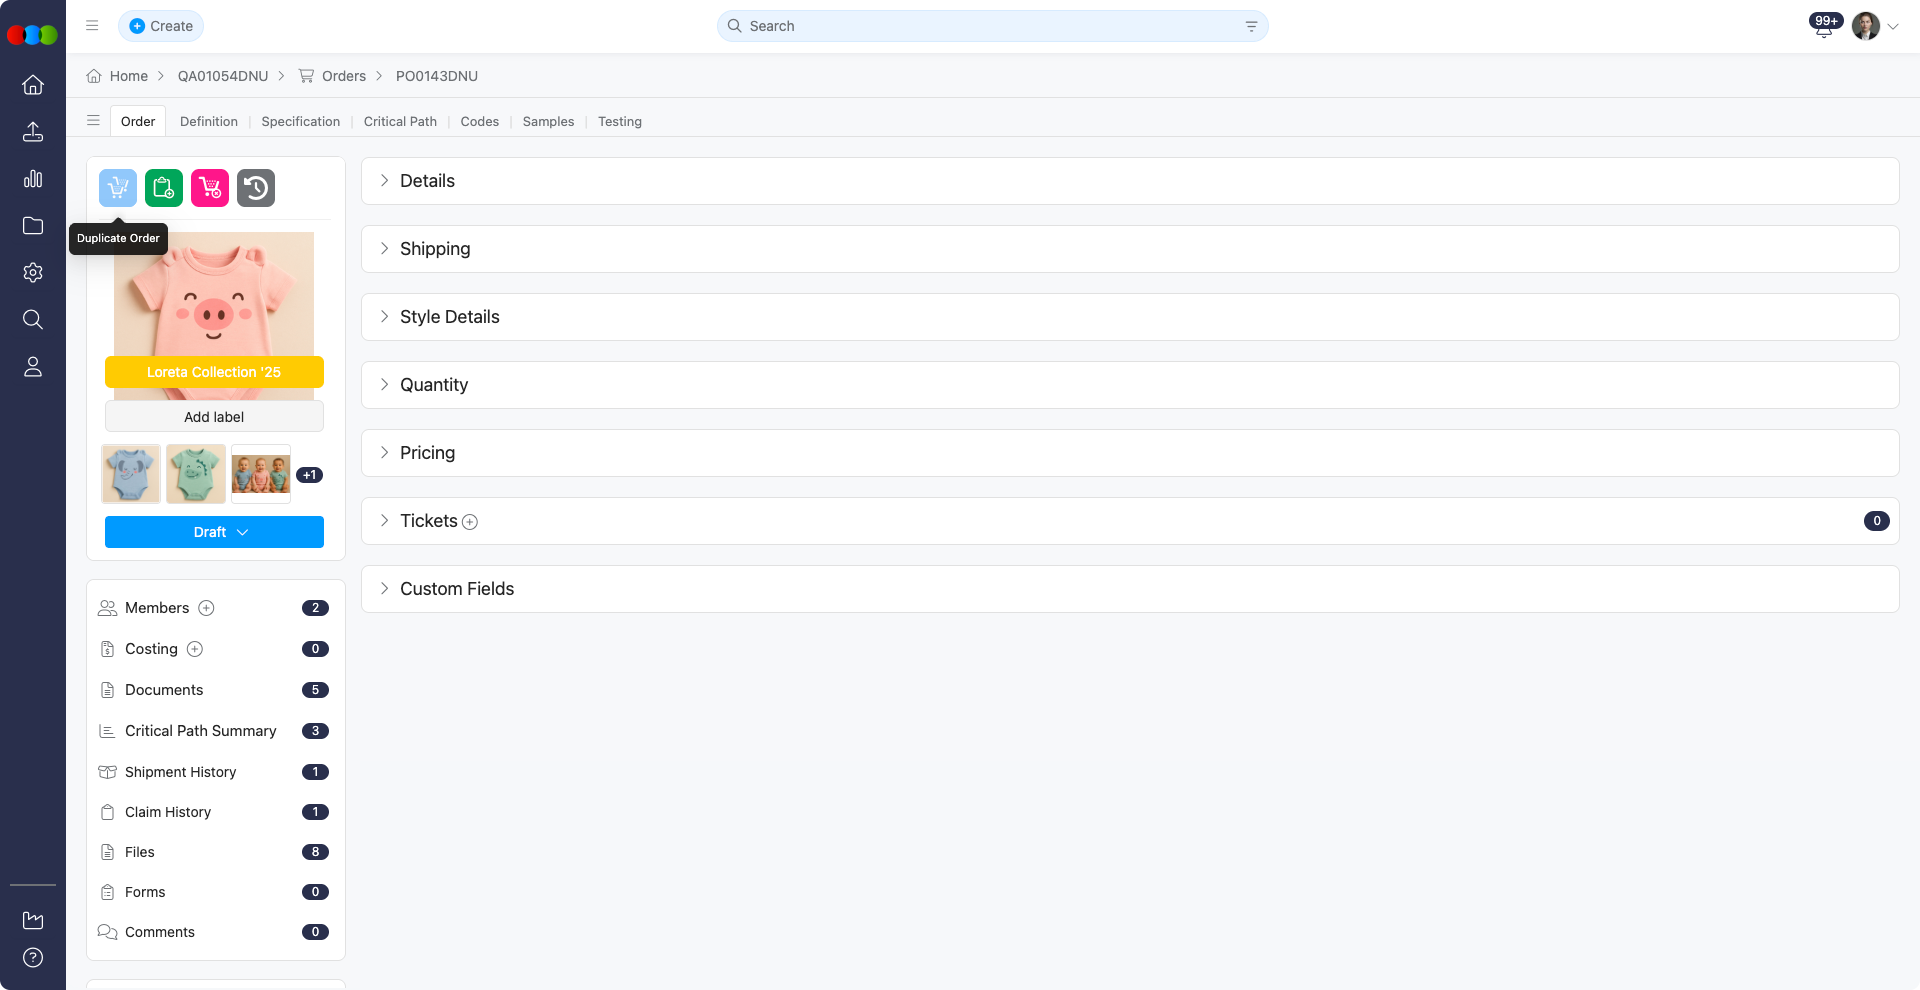Open the Draft status dropdown
Image resolution: width=1920 pixels, height=990 pixels.
coord(214,532)
